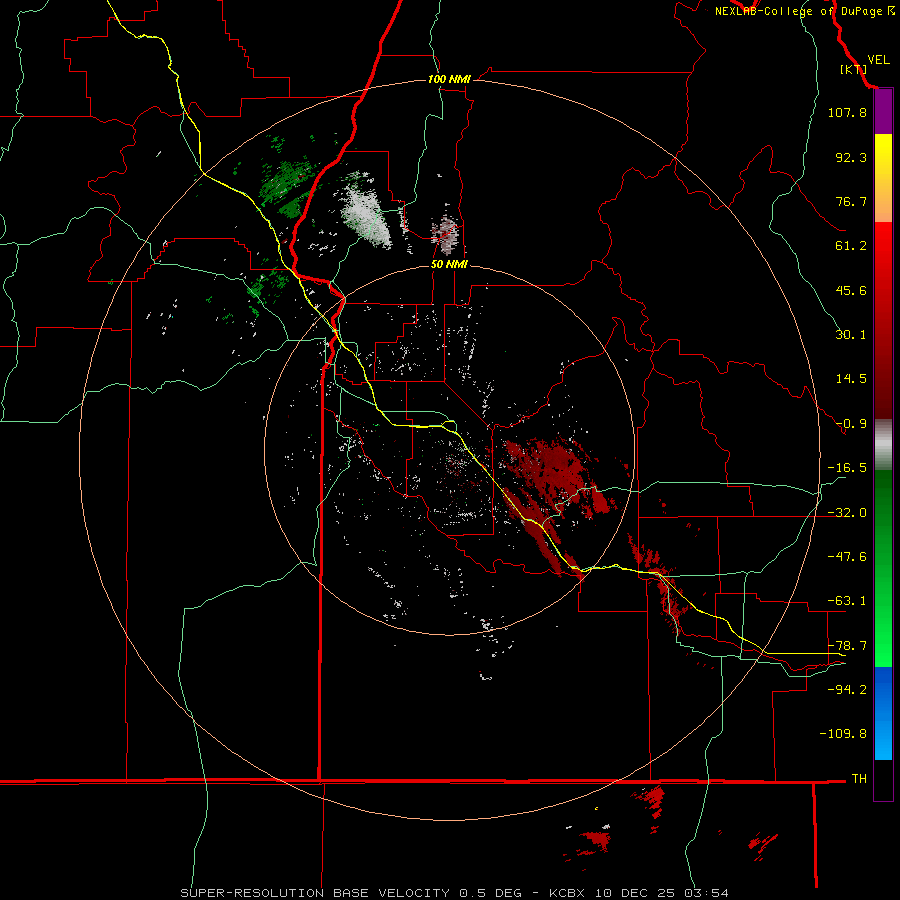900x900 pixels.
Task: Click the green velocity echo northwest of radar
Action: 286,187
